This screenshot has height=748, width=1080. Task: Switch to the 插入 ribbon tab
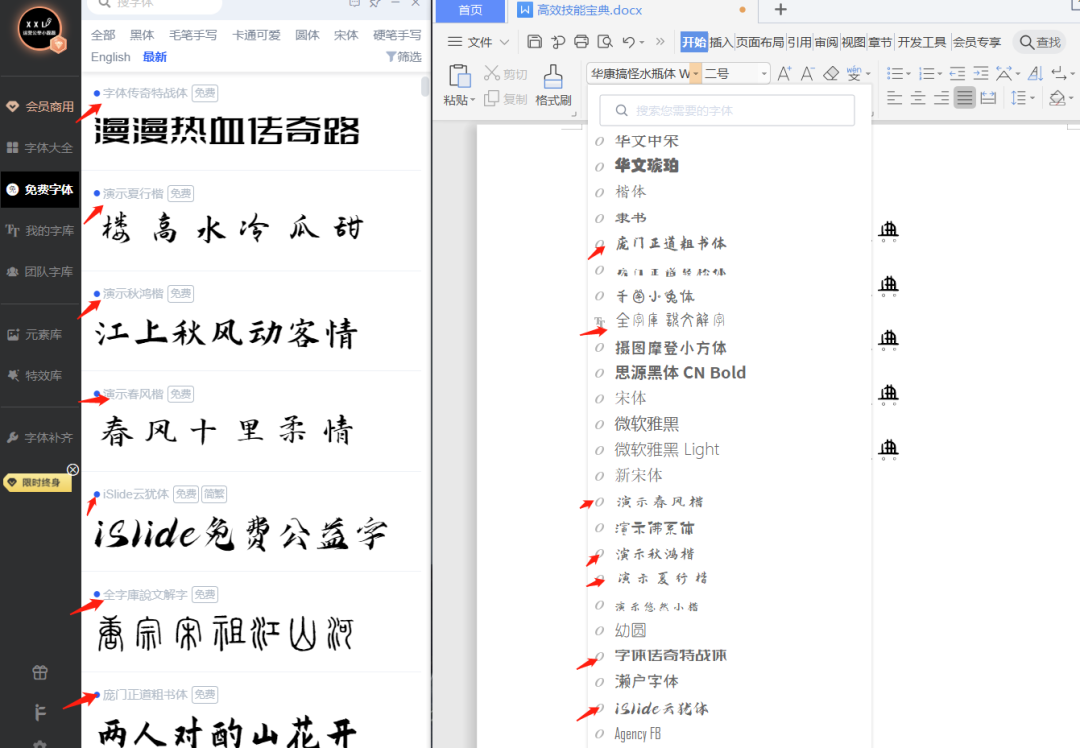720,42
